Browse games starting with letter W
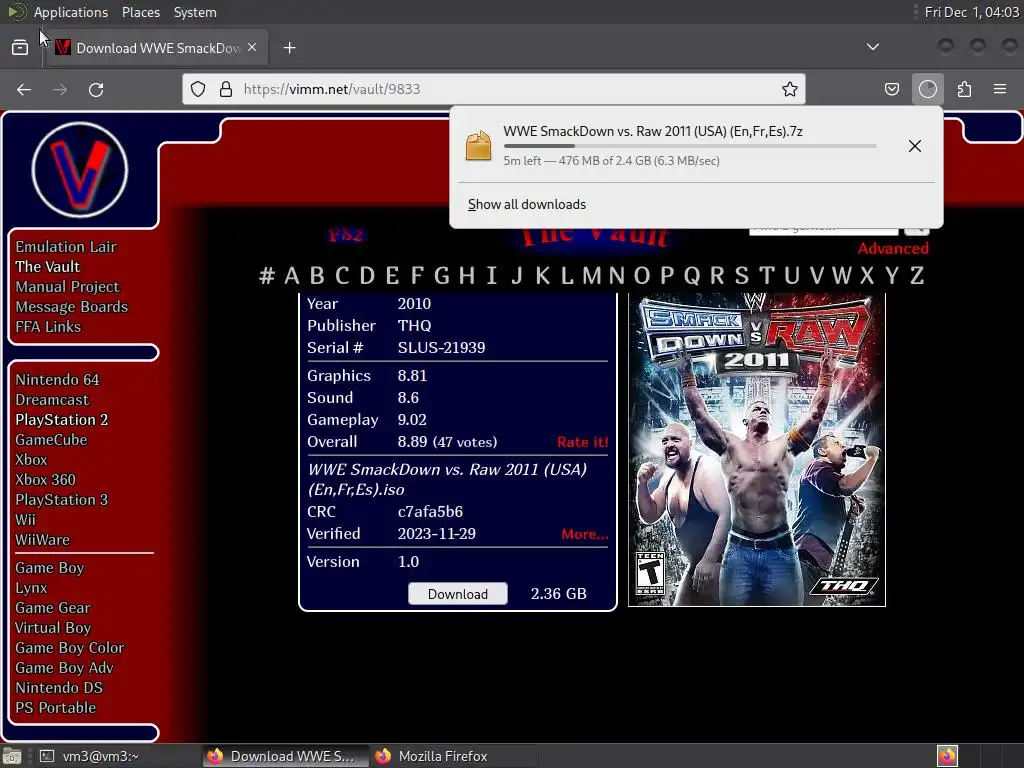 coord(842,276)
